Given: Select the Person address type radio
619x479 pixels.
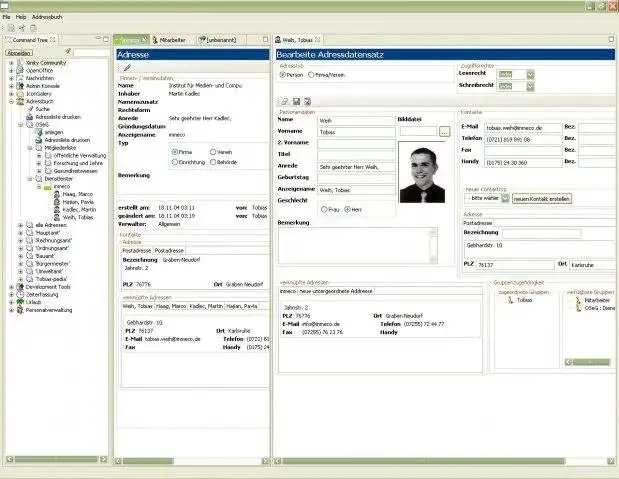Looking at the screenshot, I should [283, 75].
